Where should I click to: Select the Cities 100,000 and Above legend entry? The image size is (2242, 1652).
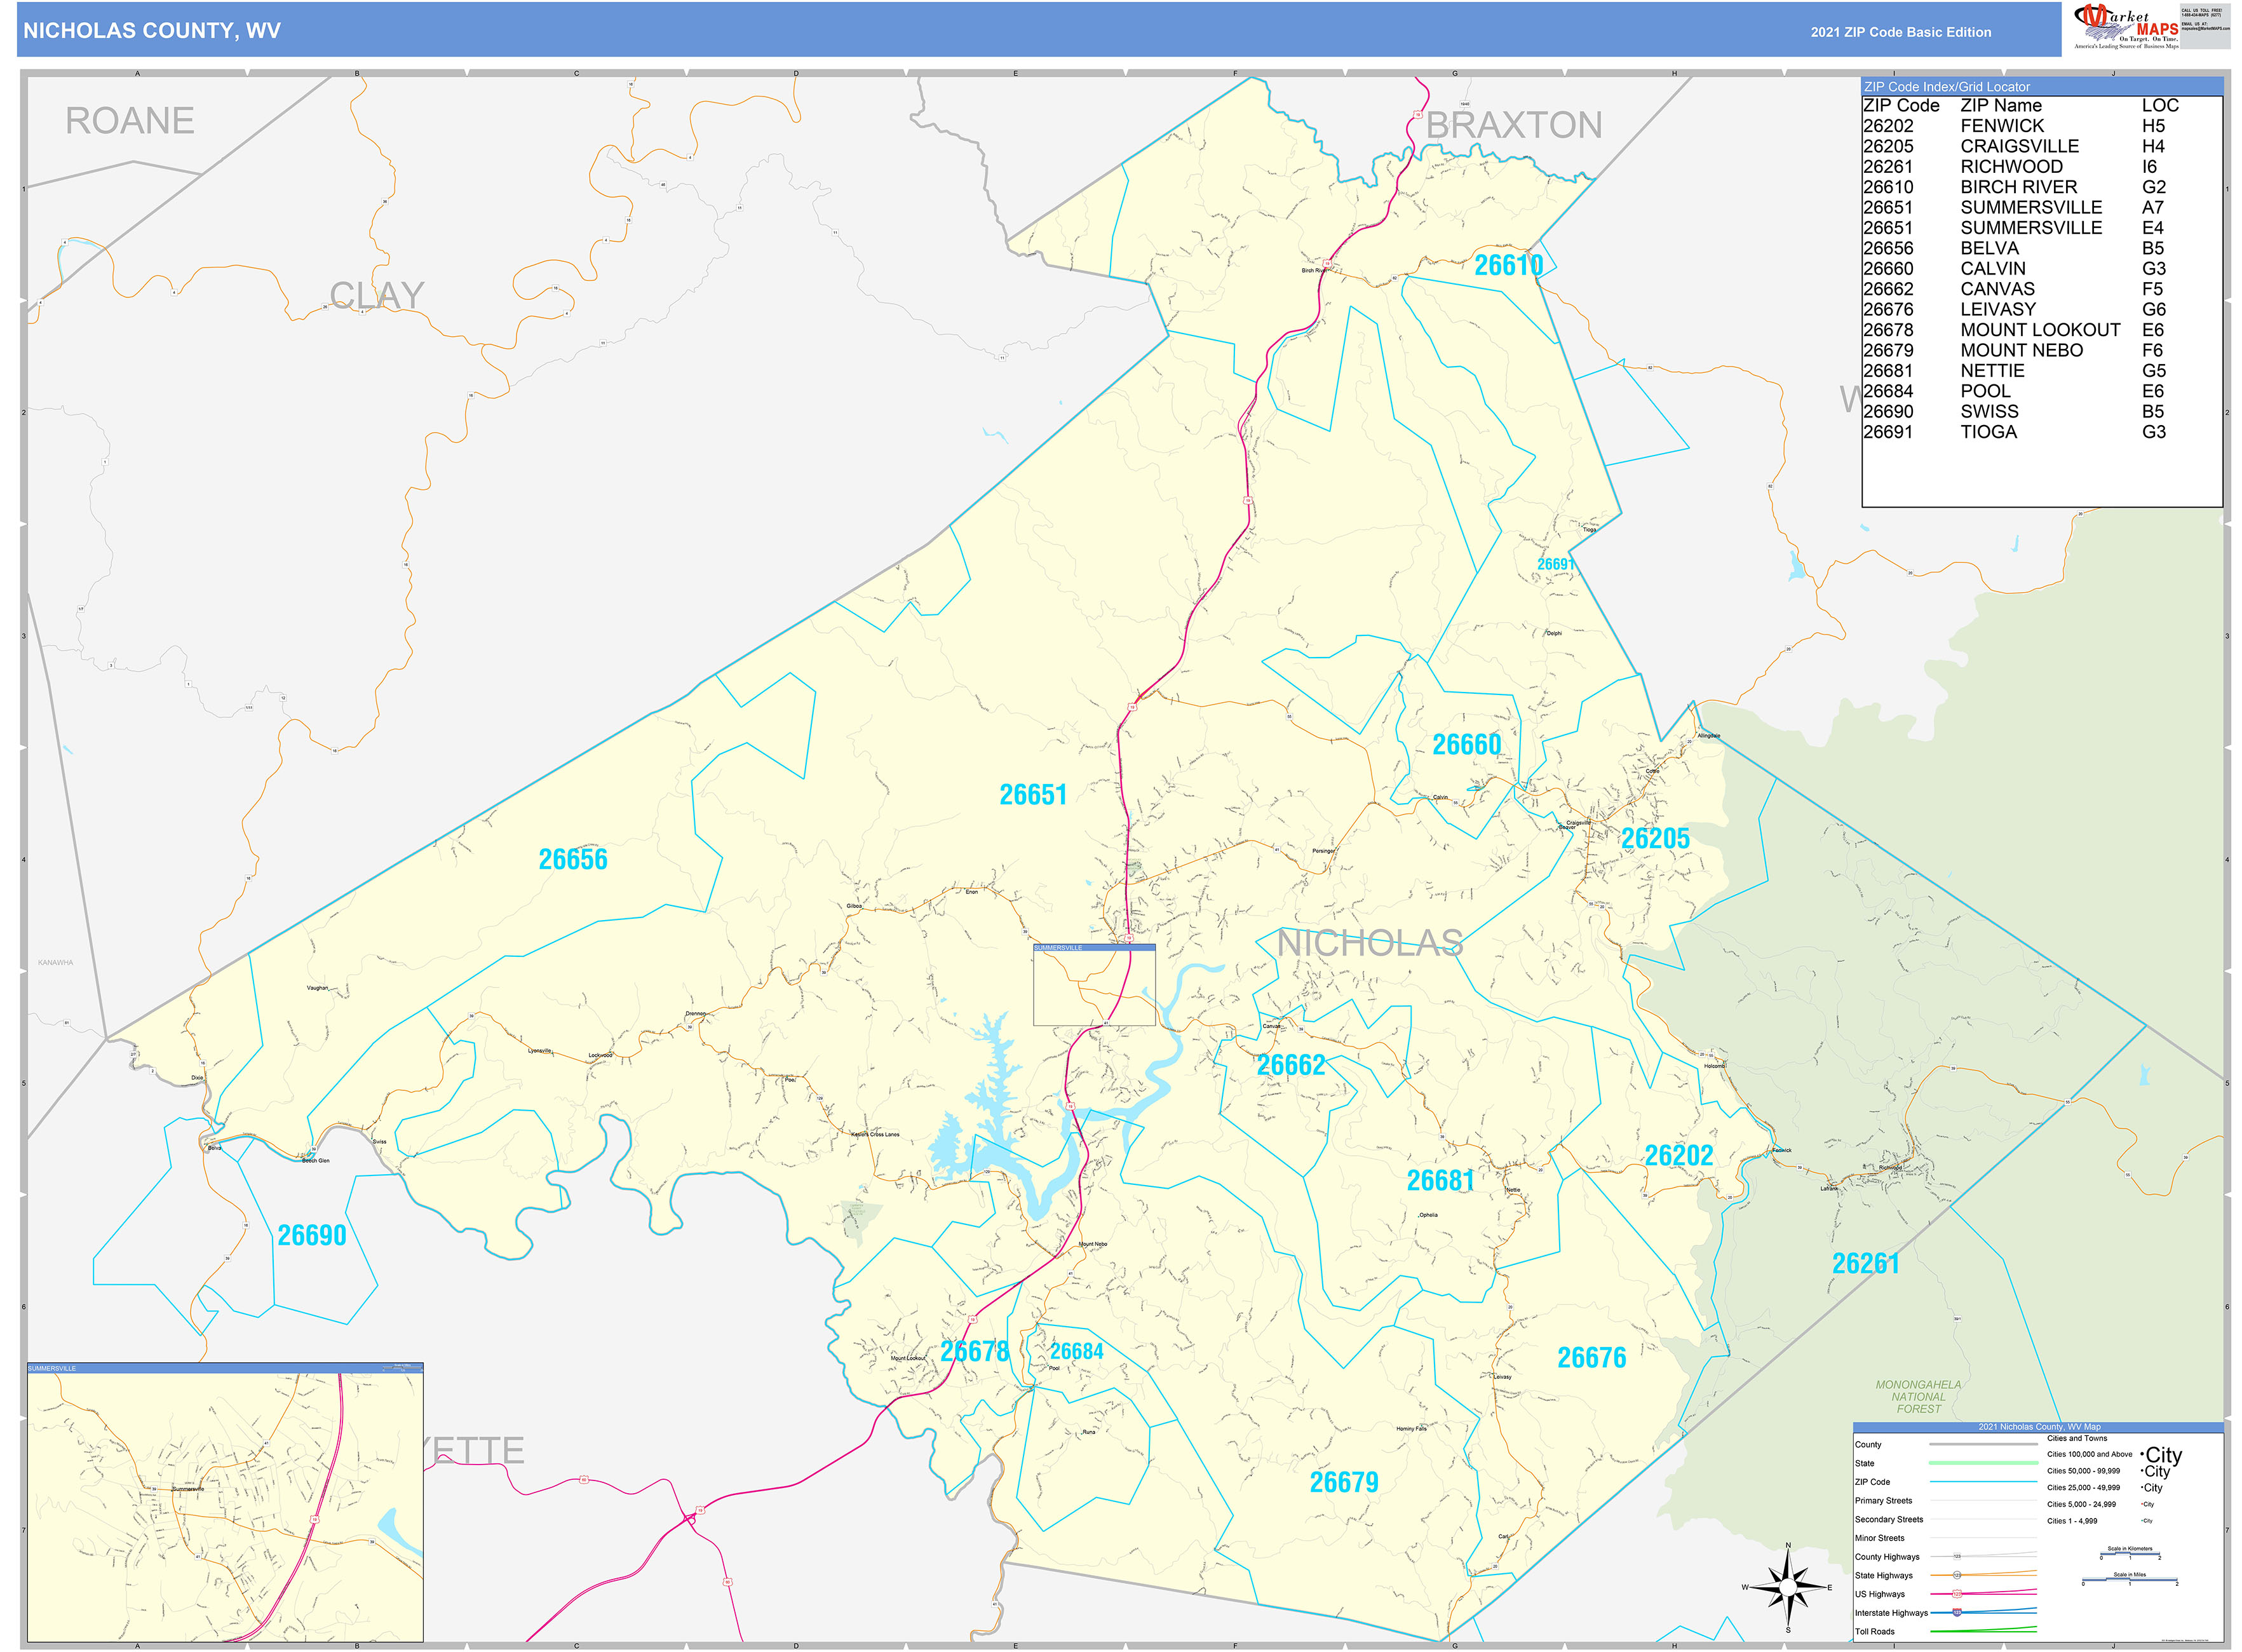click(x=2114, y=1455)
